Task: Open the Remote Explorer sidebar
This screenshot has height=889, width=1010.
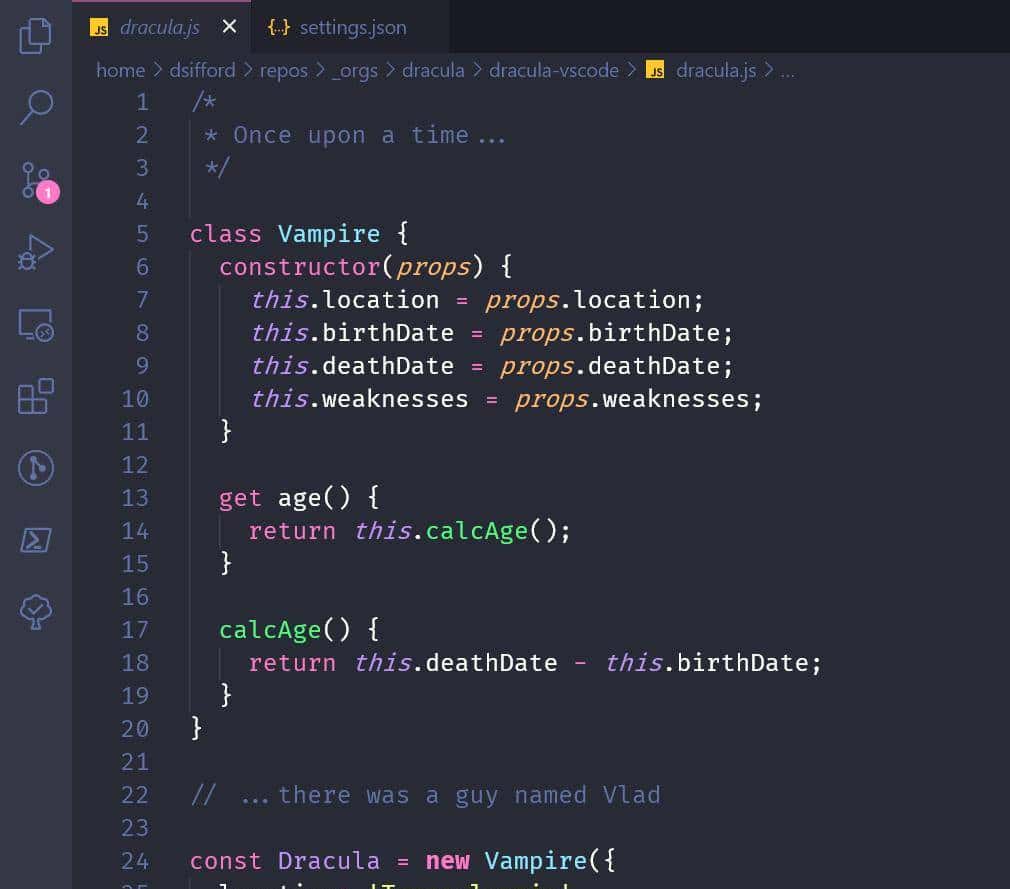Action: 35,323
